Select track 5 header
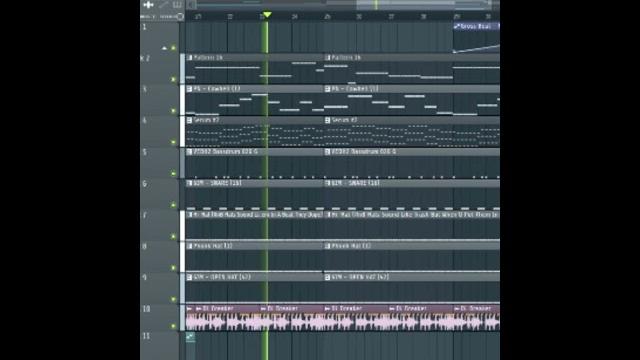This screenshot has height=360, width=640. 160,163
